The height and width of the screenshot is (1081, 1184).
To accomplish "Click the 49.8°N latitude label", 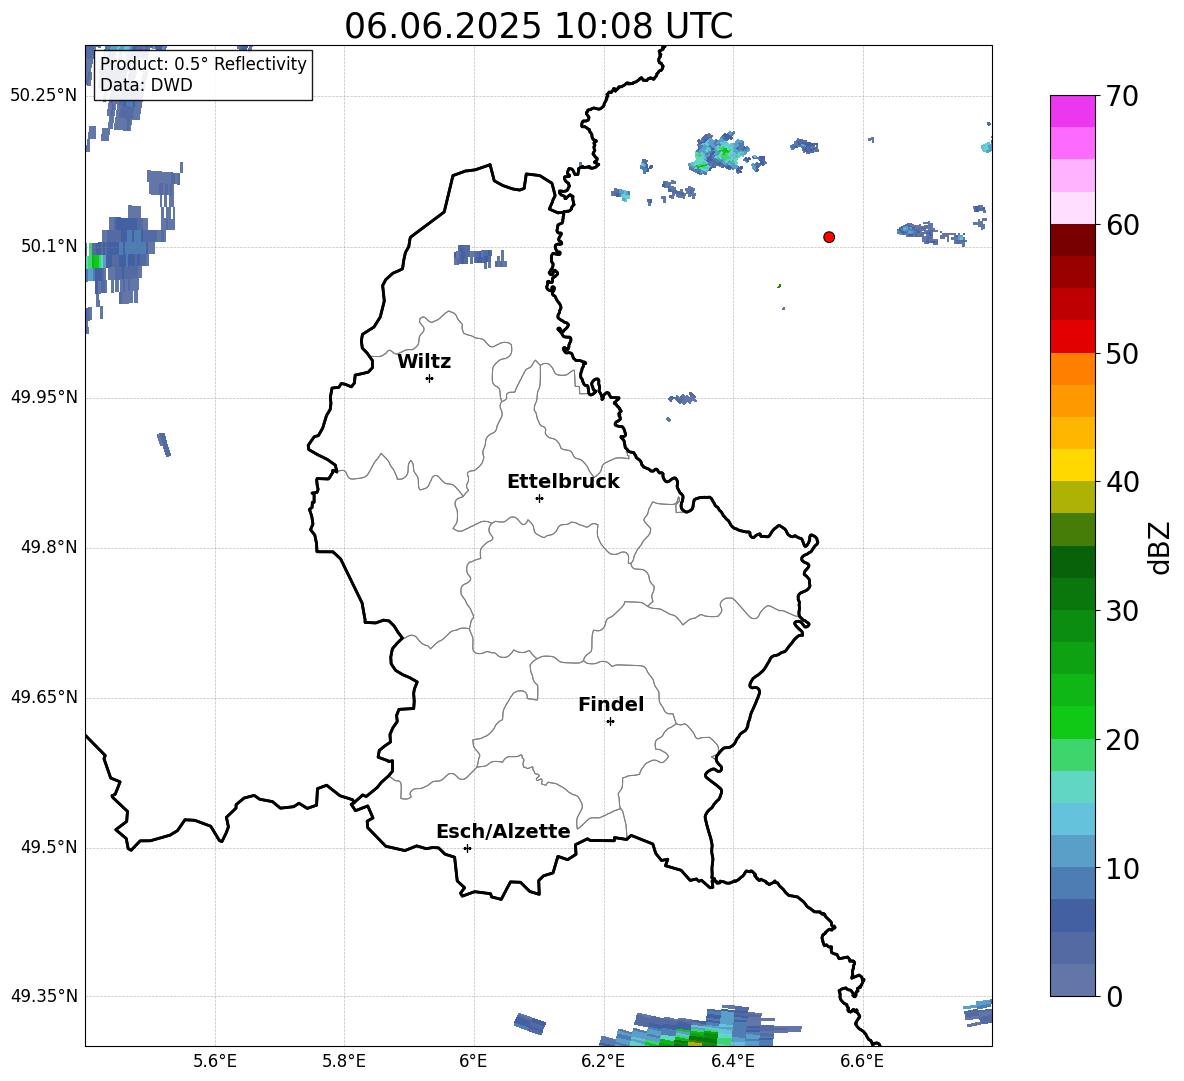I will (49, 547).
